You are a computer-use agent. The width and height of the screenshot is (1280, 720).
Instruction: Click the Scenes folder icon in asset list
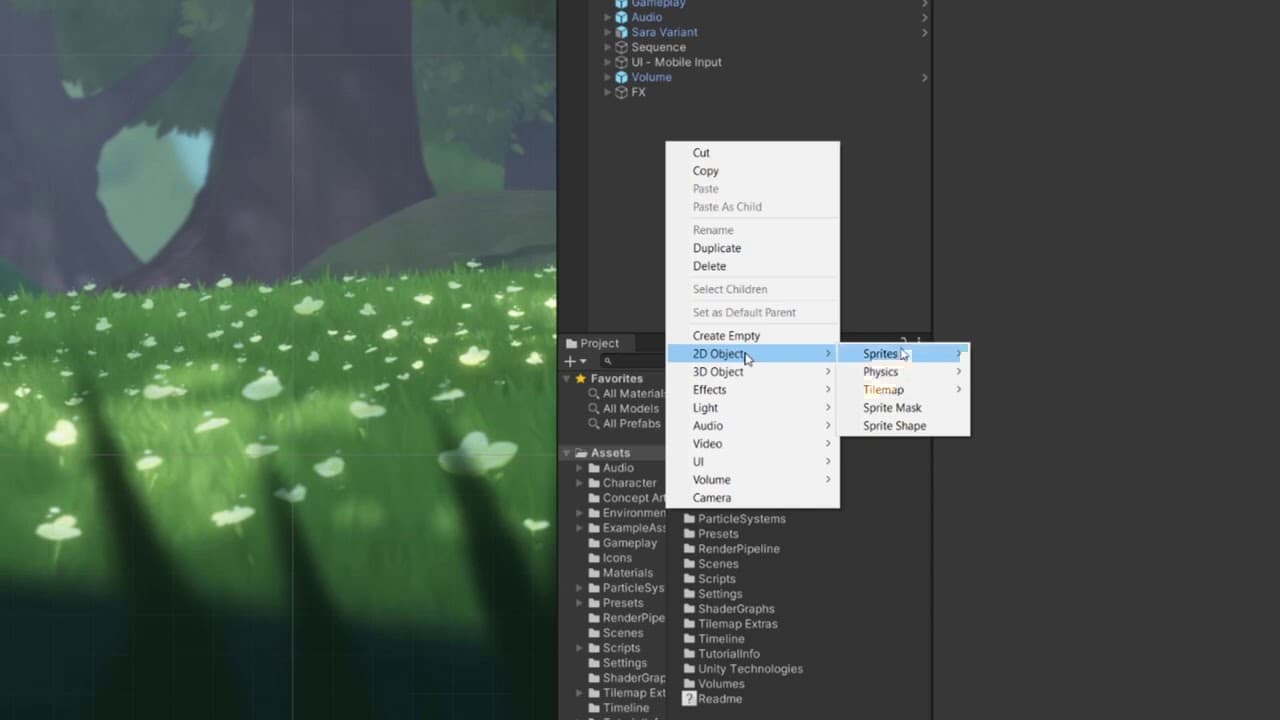pyautogui.click(x=688, y=564)
